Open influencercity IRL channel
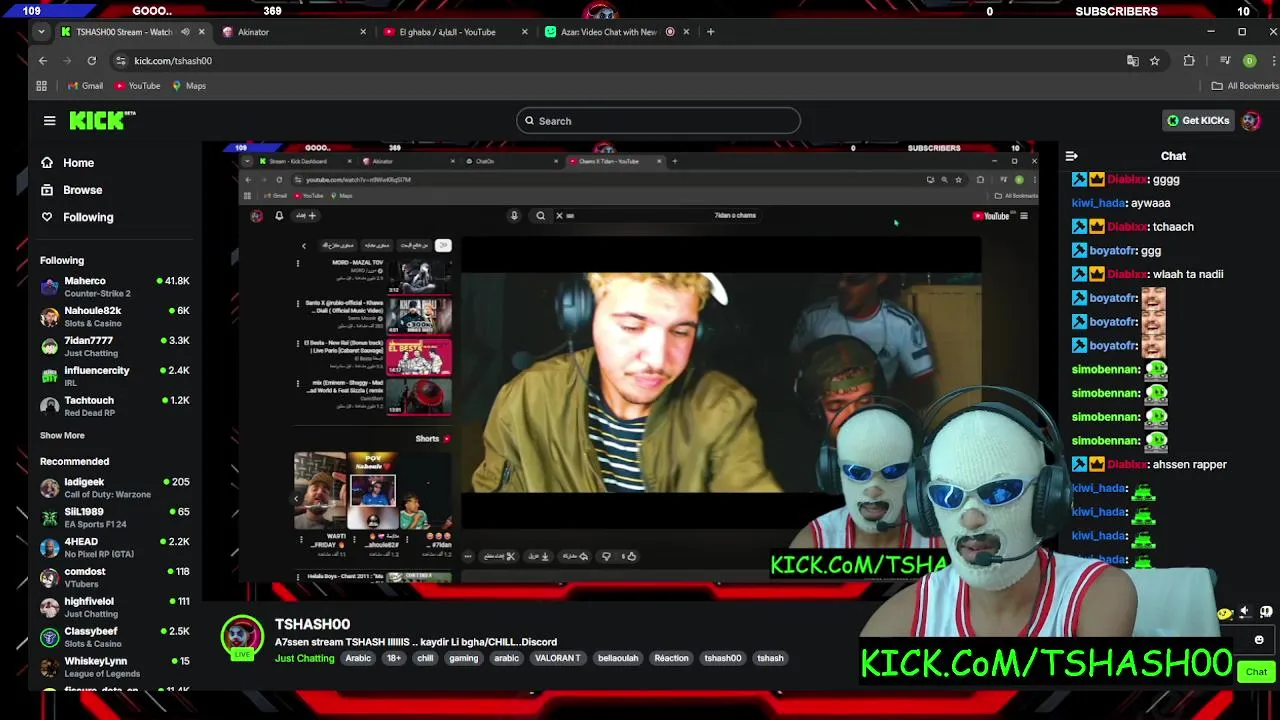The width and height of the screenshot is (1280, 720). tap(115, 376)
